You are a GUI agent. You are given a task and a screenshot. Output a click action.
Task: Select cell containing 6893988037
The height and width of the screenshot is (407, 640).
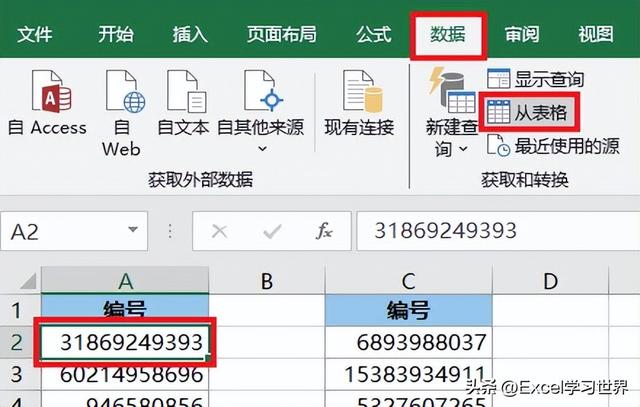pos(409,342)
